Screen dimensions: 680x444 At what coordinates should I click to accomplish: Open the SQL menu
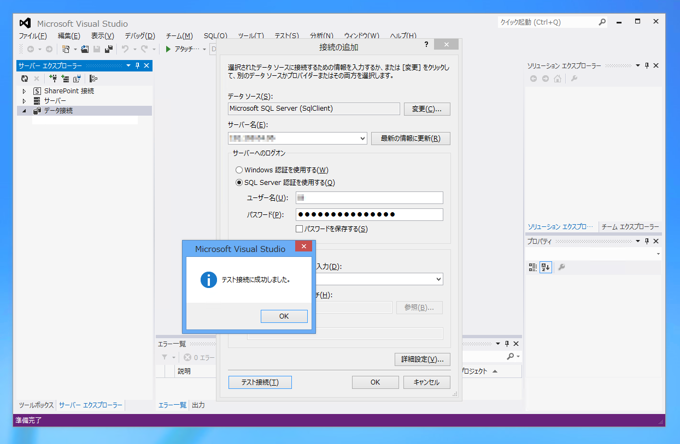click(x=216, y=36)
